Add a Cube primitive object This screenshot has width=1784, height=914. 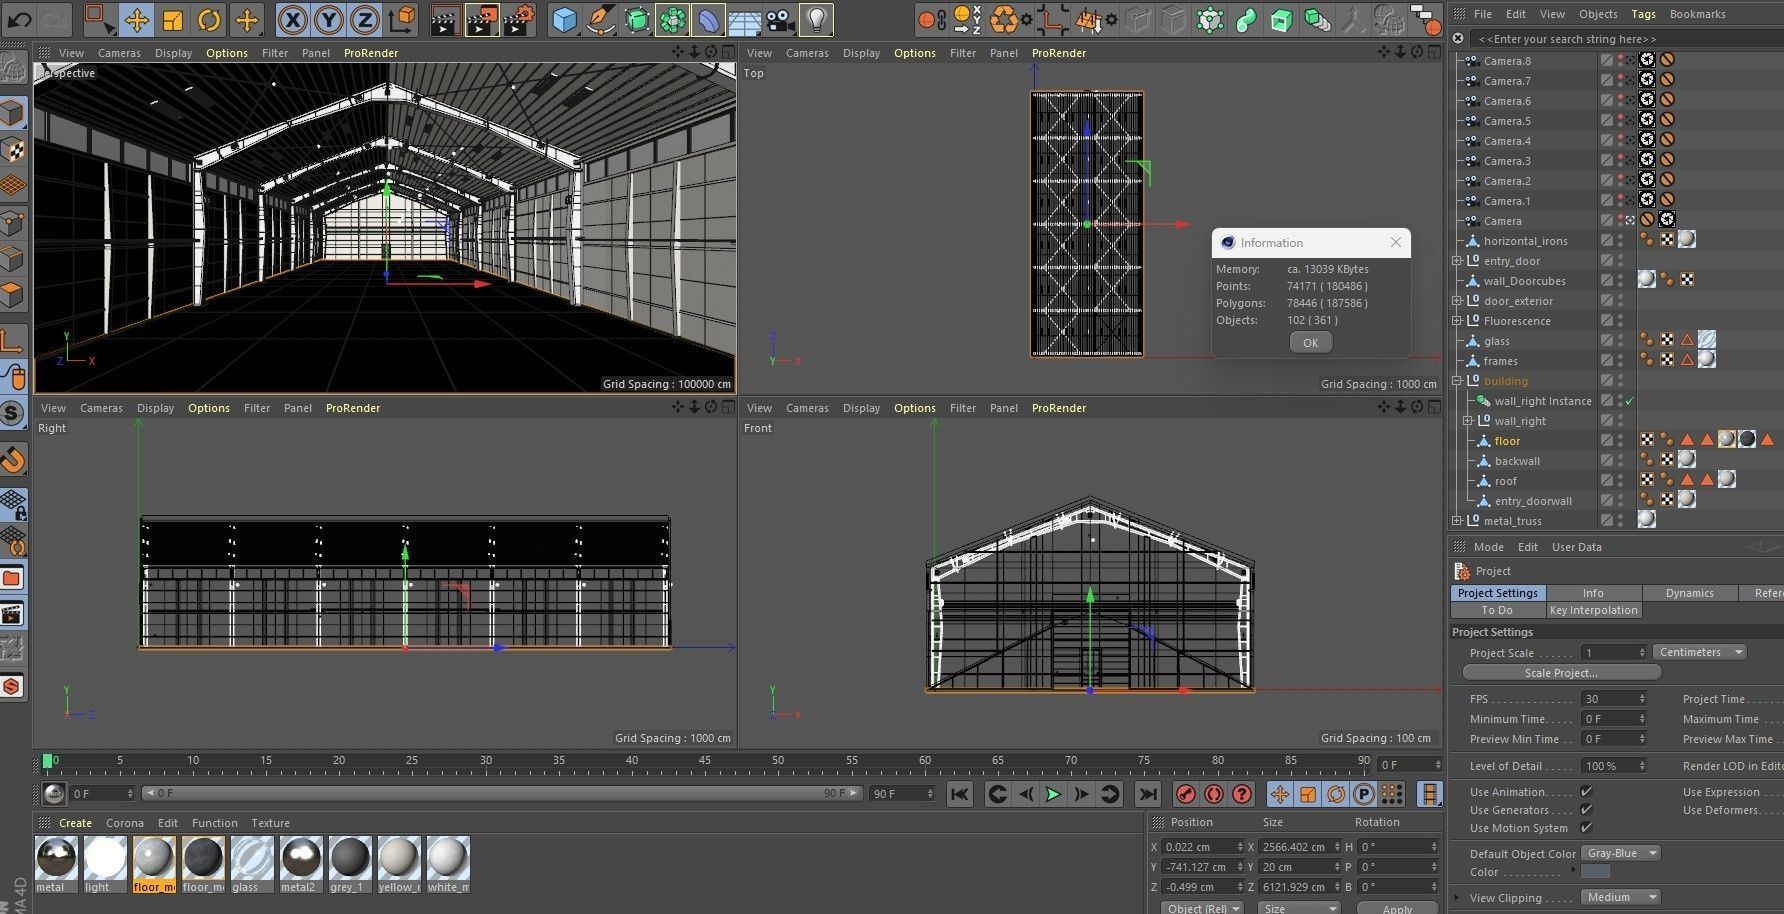(x=565, y=19)
